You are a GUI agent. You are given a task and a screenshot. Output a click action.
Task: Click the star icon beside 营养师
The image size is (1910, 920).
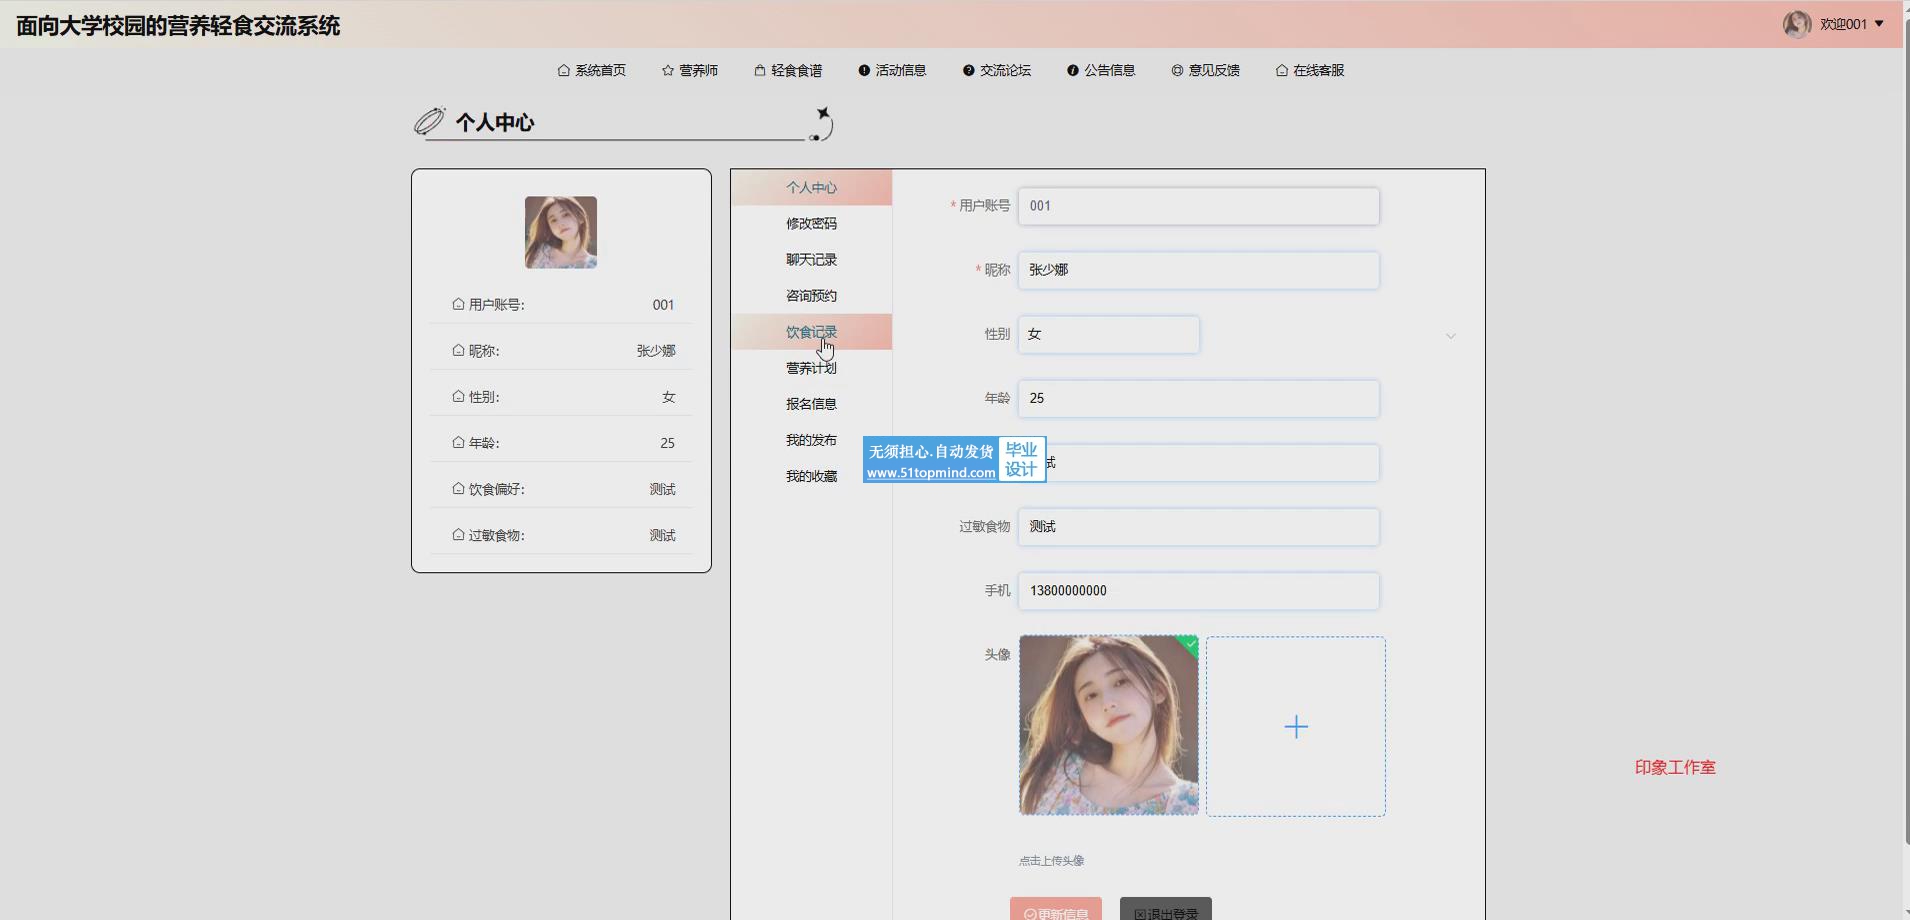(x=668, y=71)
